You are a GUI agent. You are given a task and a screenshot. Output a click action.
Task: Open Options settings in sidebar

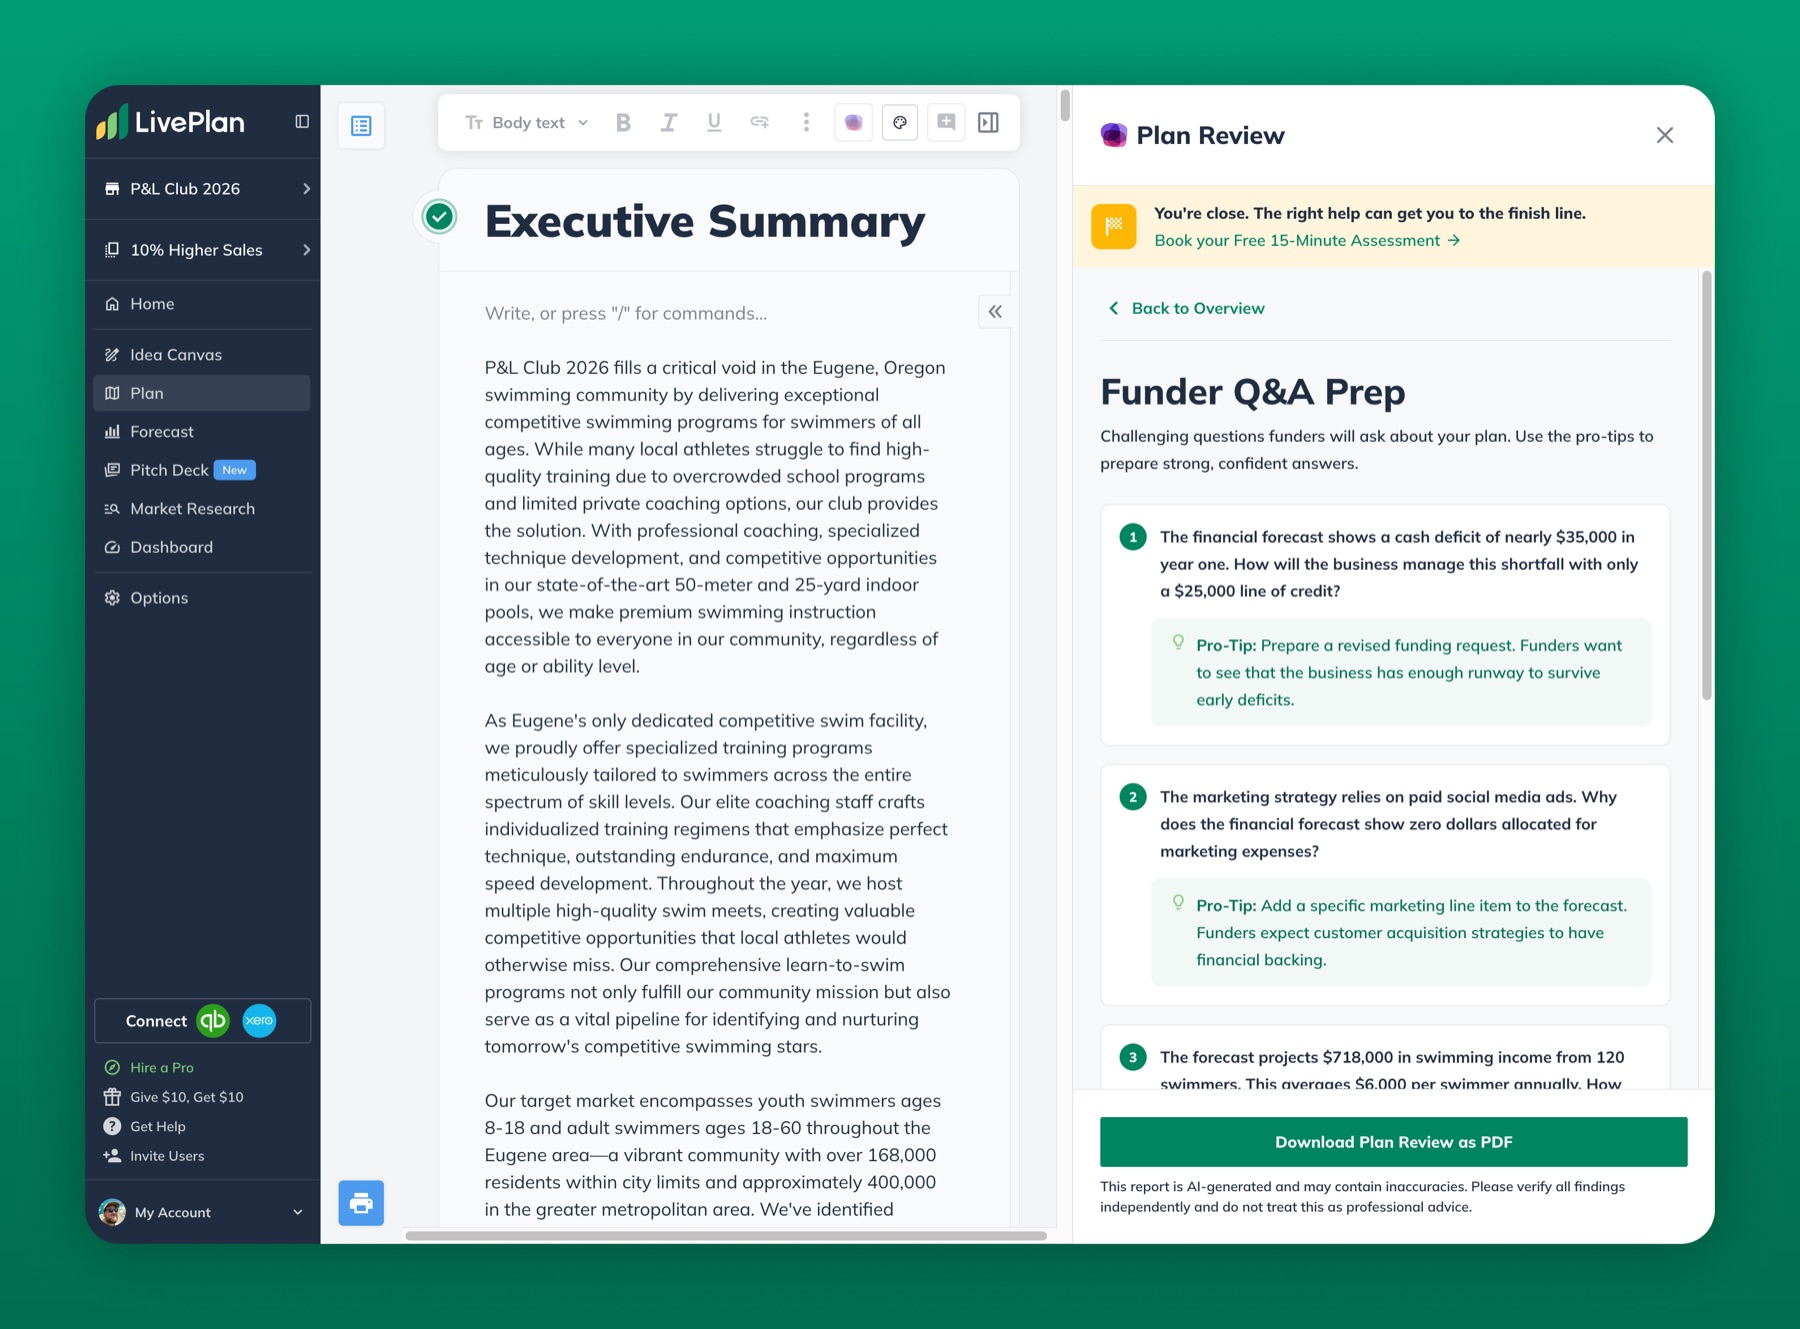point(202,598)
